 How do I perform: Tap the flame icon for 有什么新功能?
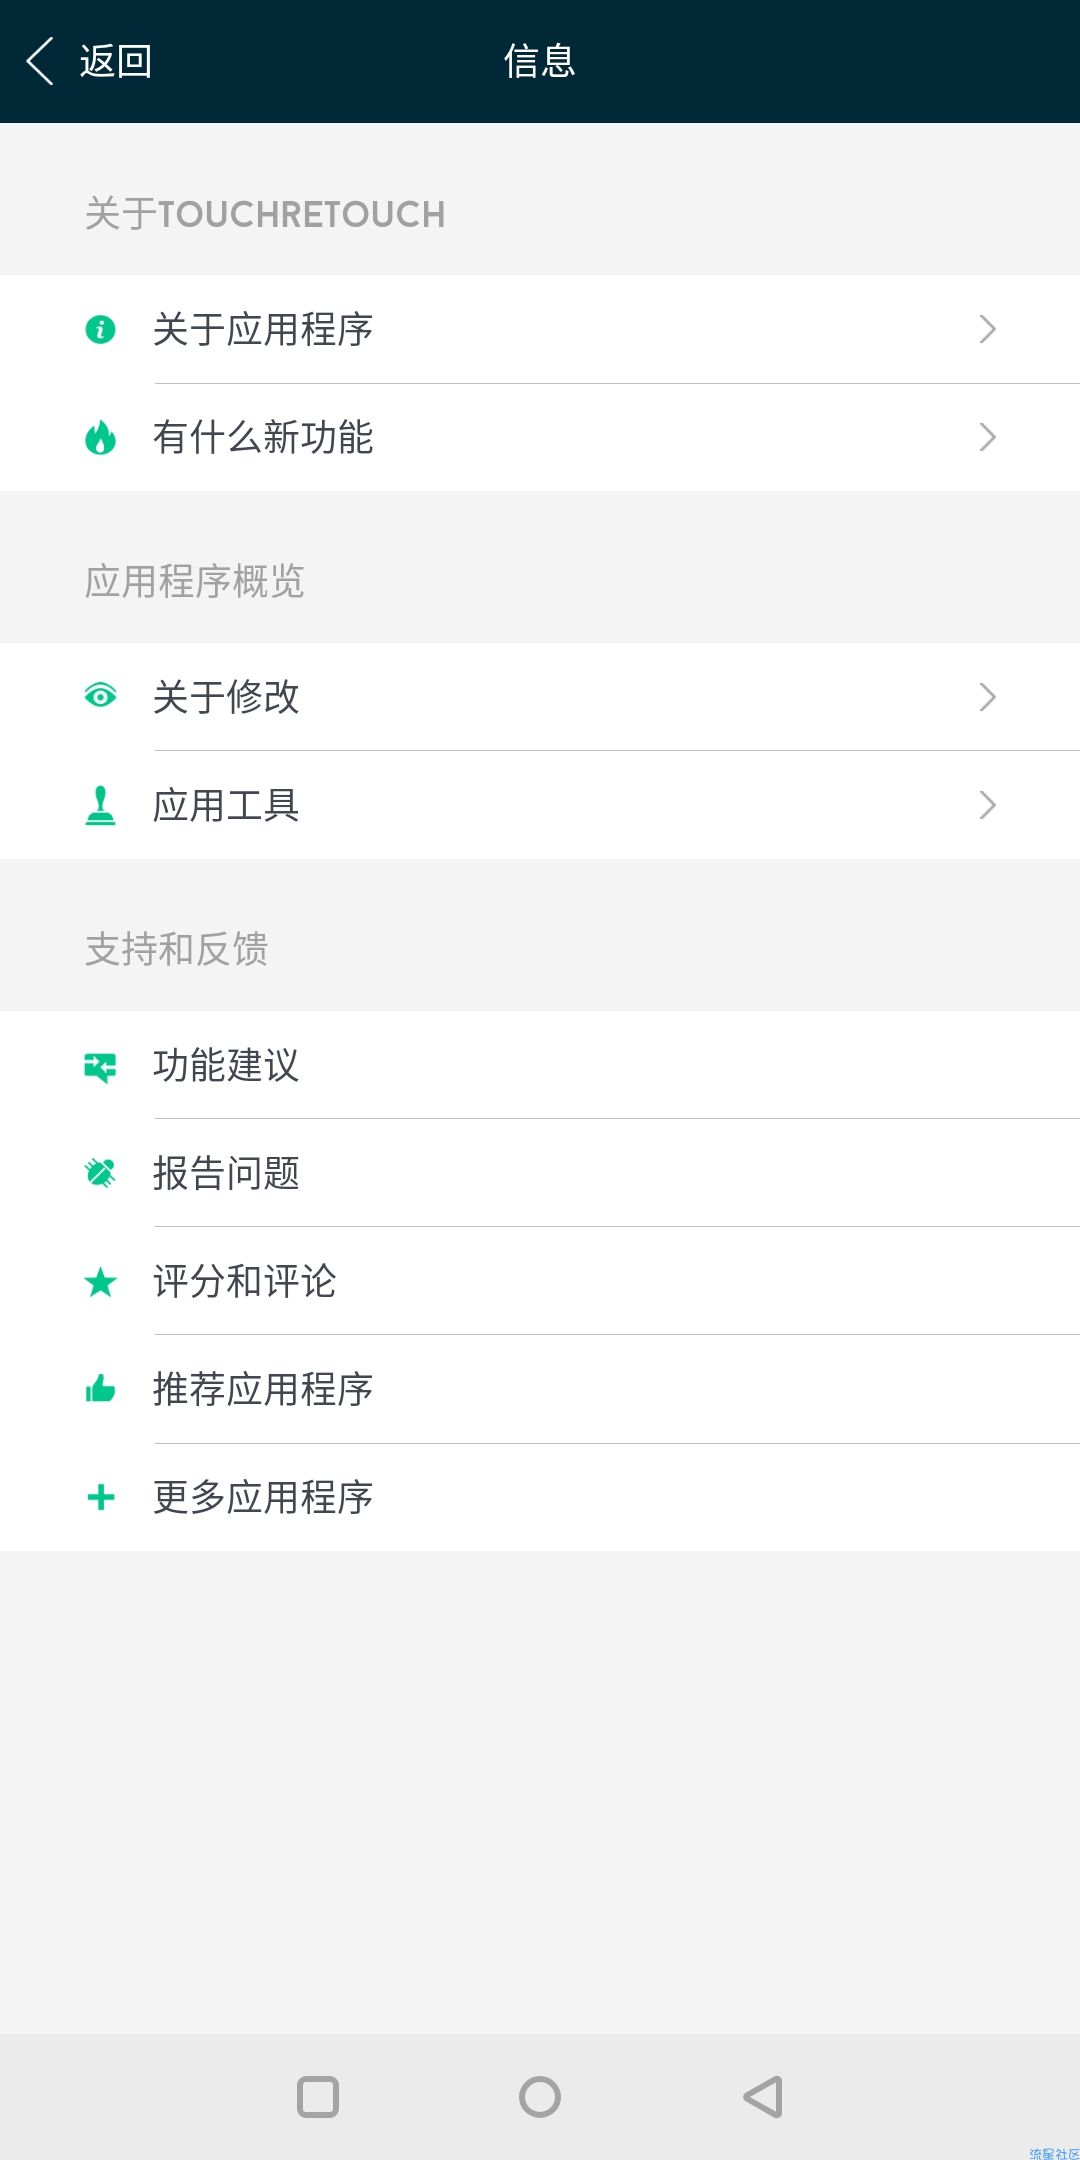point(100,437)
